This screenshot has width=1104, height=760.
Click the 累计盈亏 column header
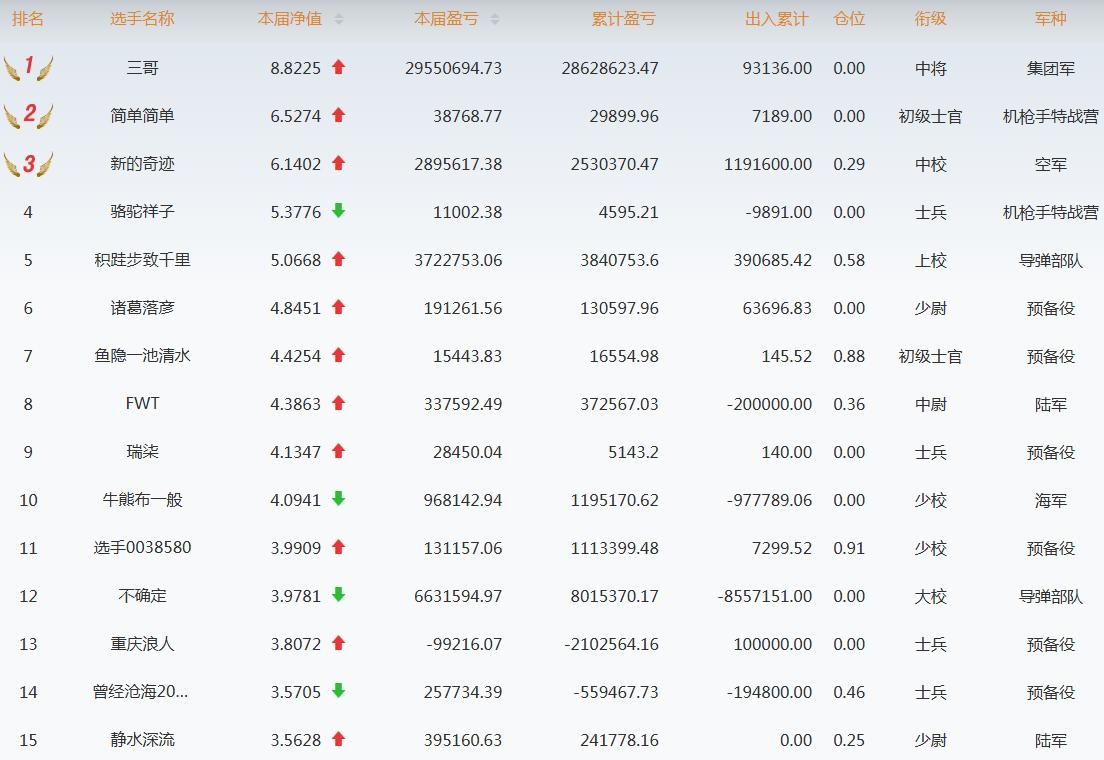click(623, 19)
